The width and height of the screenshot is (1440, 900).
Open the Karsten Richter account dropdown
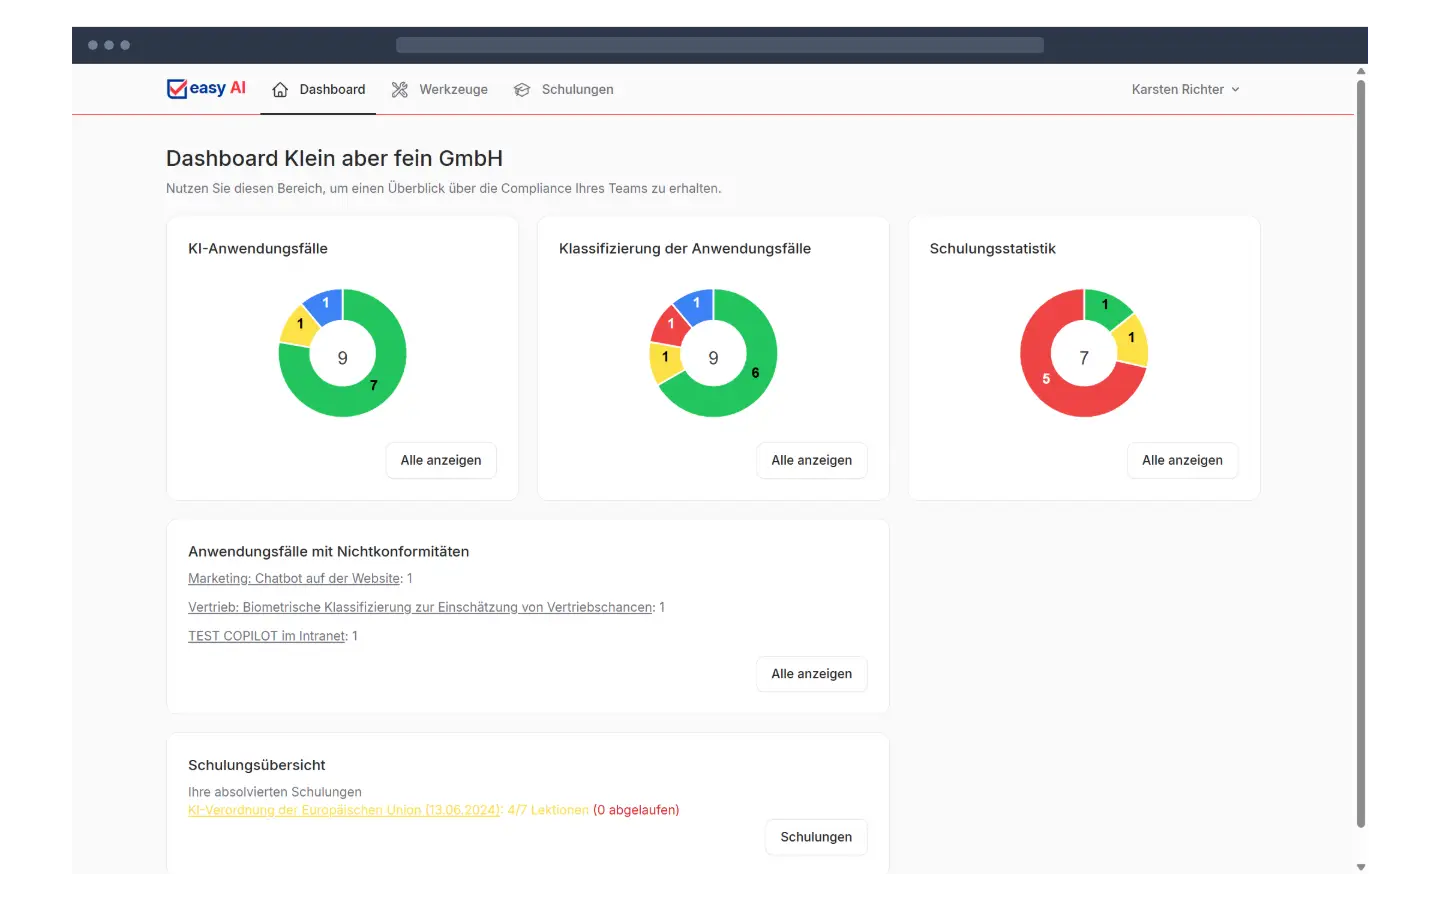tap(1177, 89)
